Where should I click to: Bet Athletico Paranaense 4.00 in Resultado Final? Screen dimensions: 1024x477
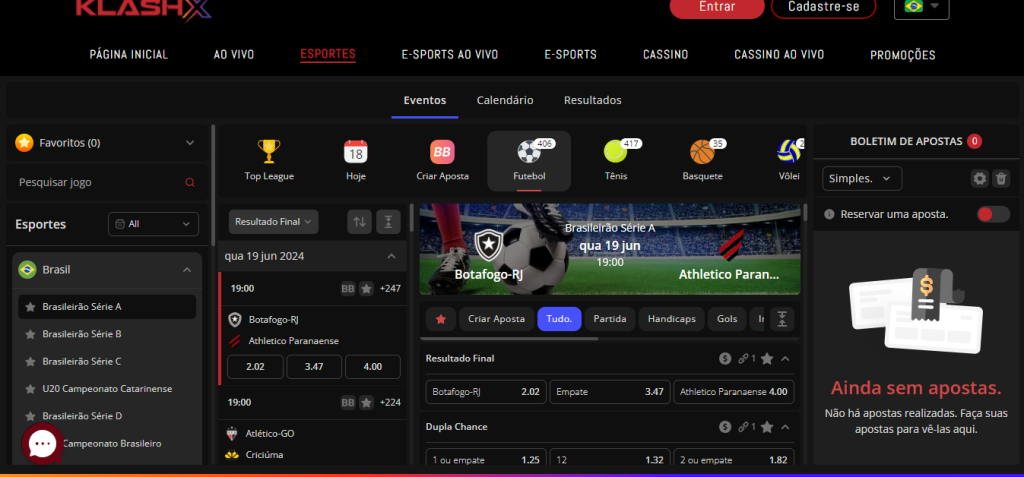734,392
